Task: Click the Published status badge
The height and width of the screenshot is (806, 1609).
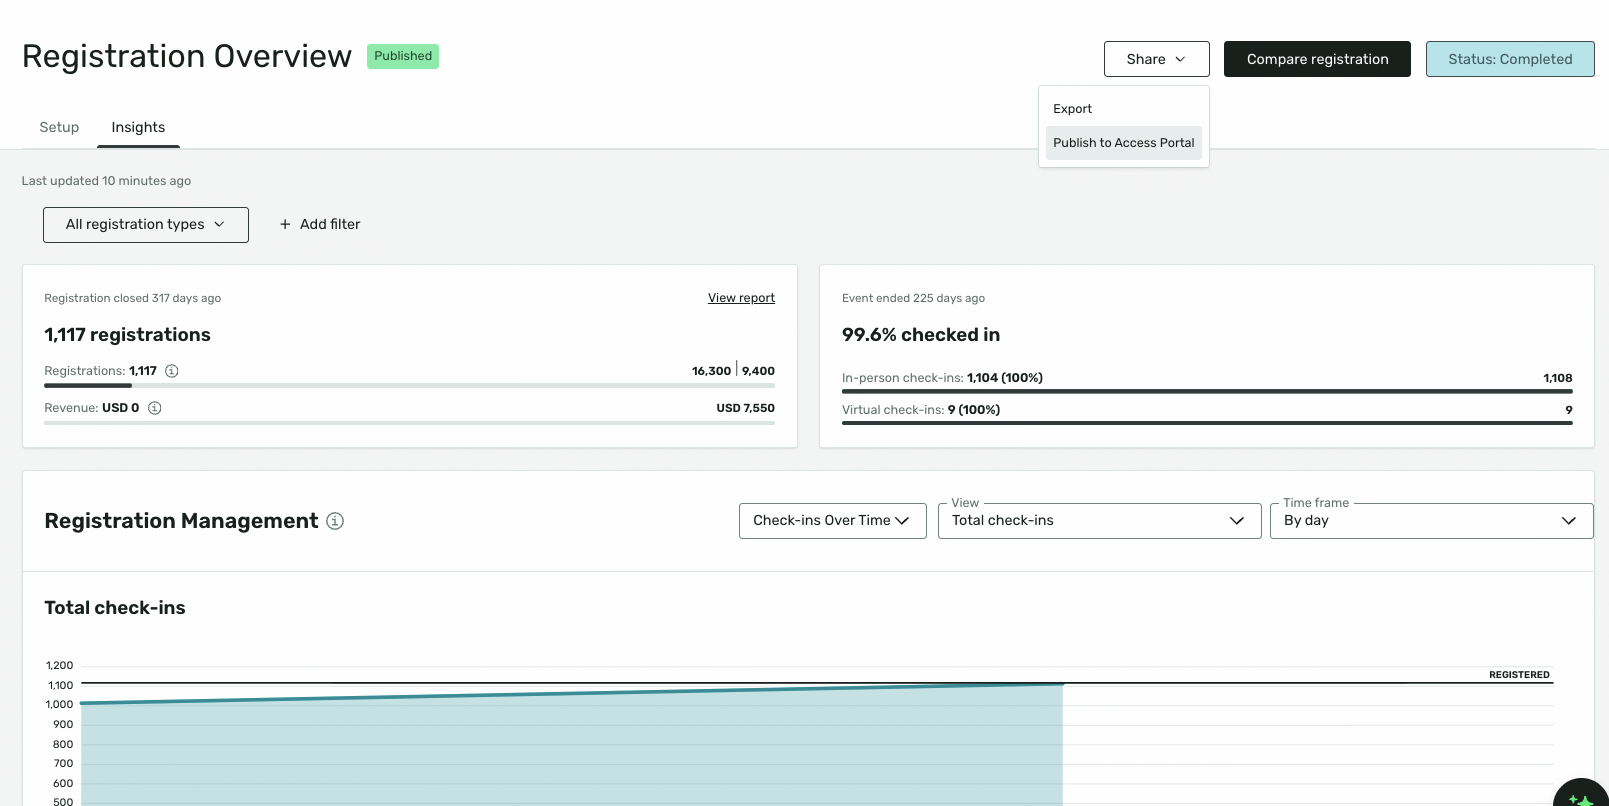Action: click(x=403, y=56)
